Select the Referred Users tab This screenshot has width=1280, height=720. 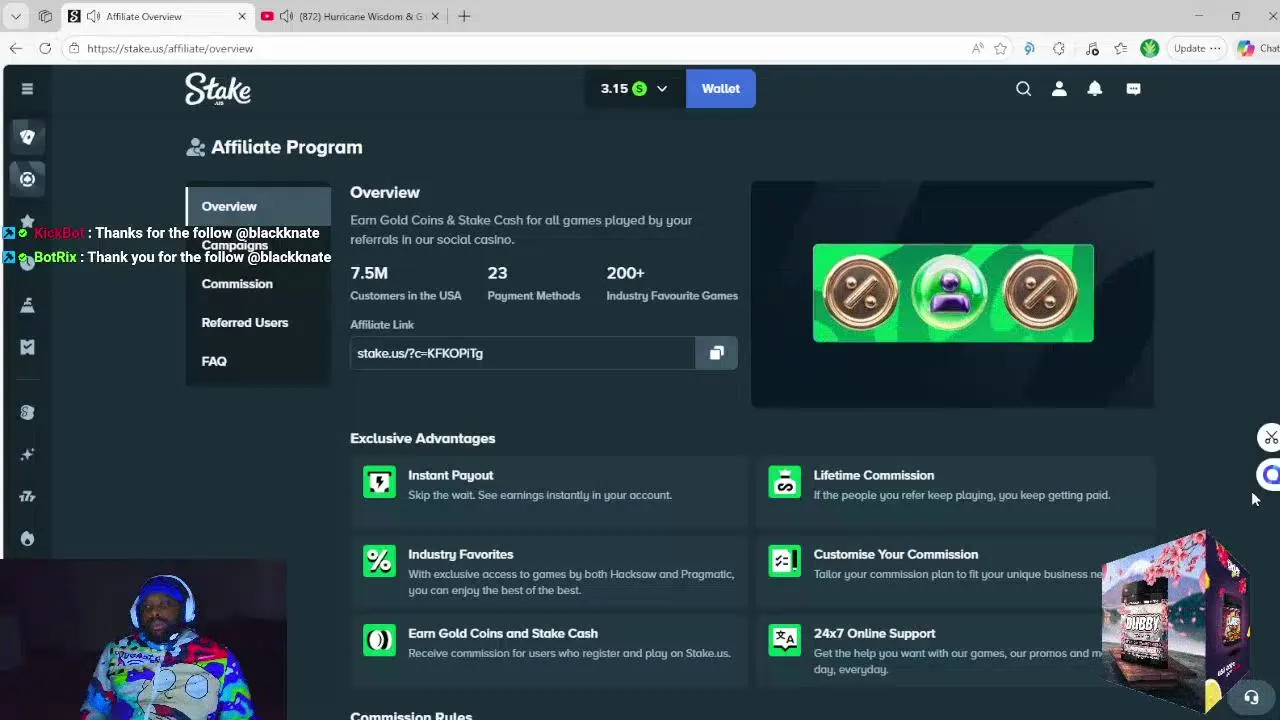[258, 322]
